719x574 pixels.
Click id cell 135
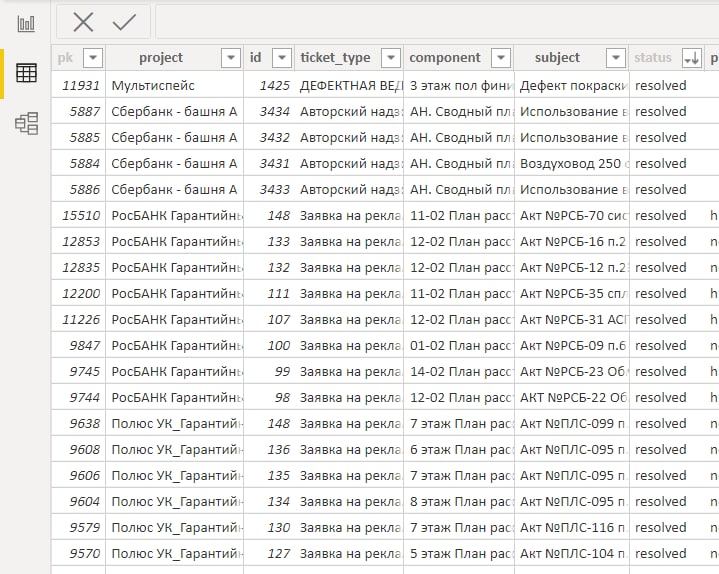click(269, 475)
